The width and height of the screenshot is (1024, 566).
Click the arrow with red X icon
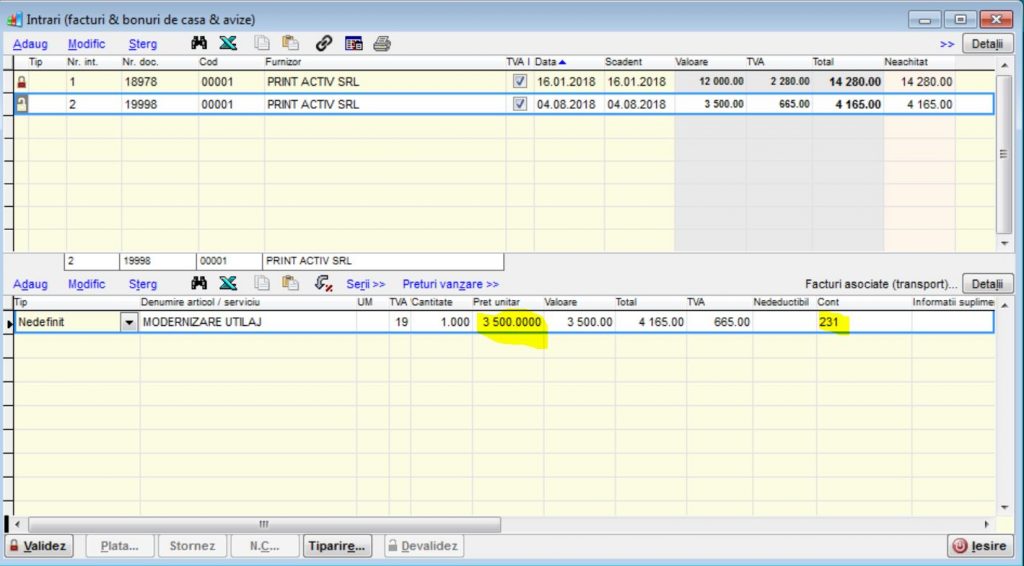323,284
